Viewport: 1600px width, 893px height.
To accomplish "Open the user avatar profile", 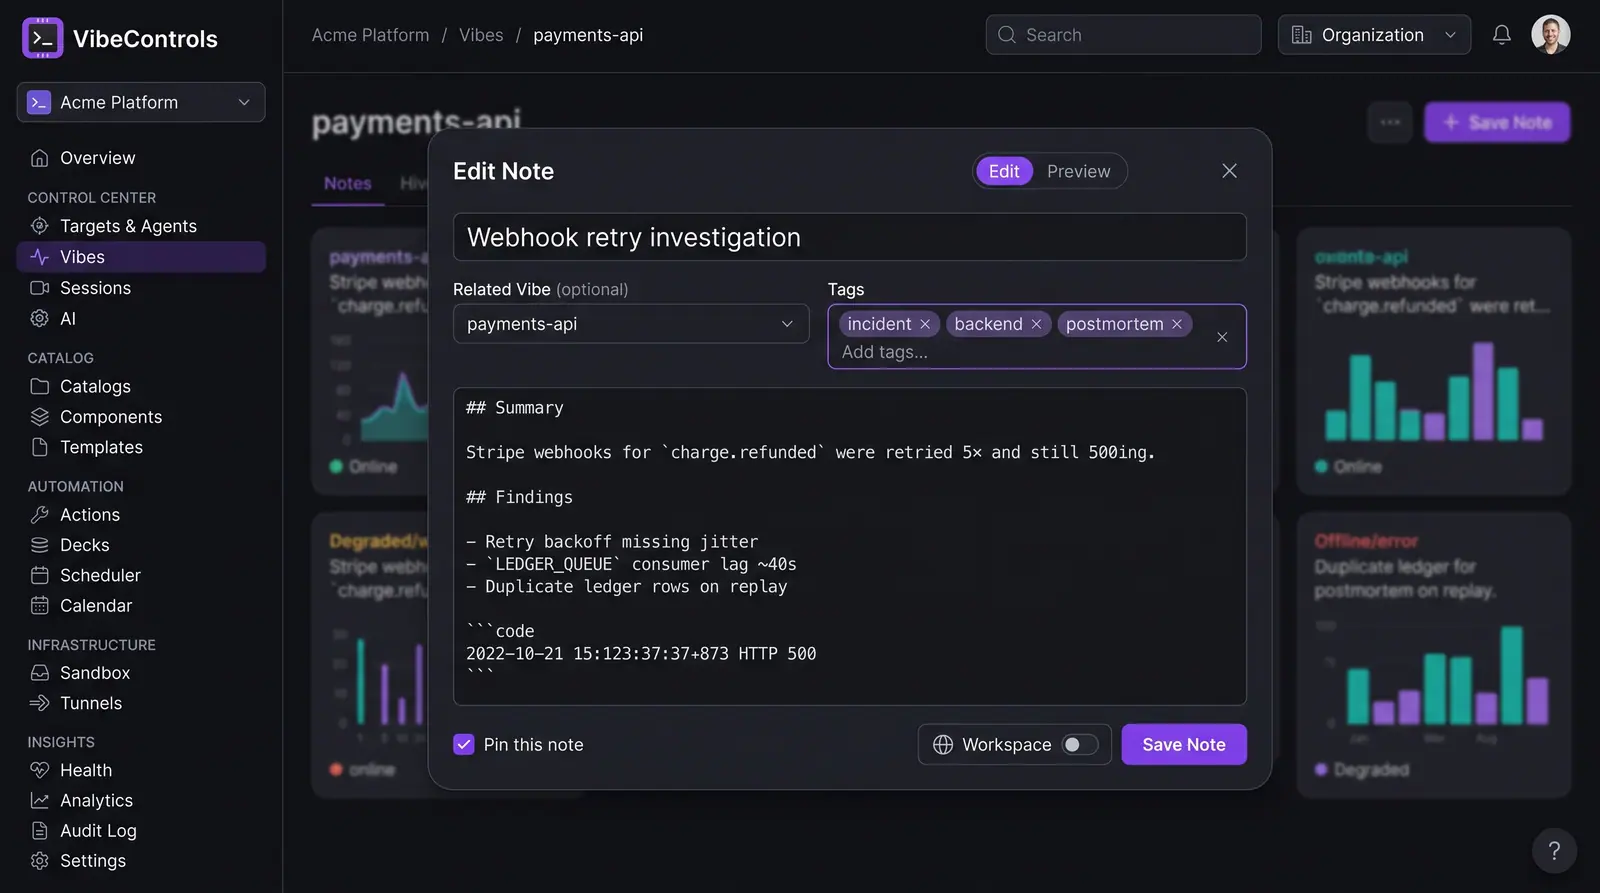I will coord(1551,35).
